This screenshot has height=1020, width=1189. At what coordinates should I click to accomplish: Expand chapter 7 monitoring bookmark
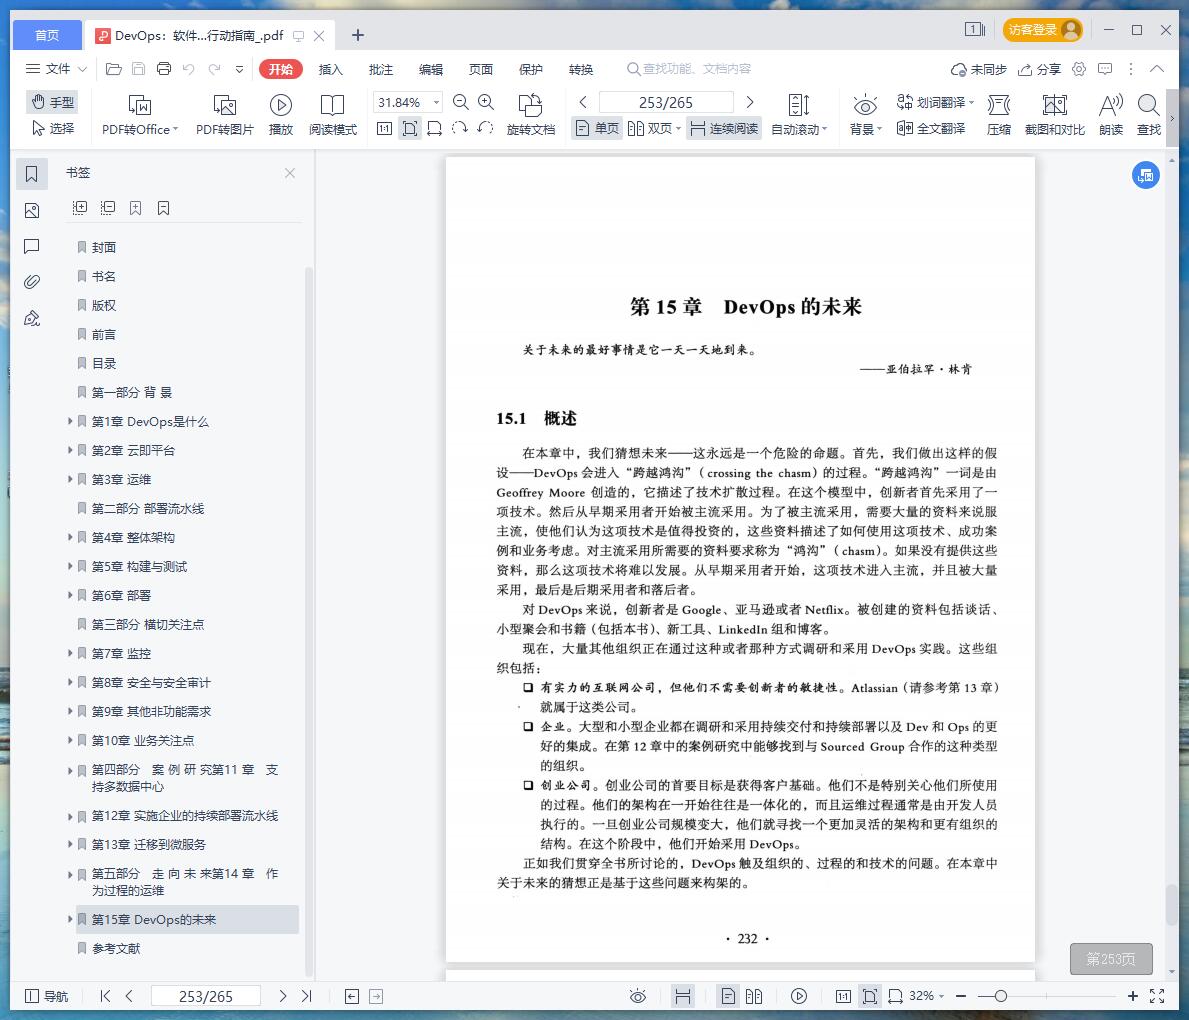70,653
